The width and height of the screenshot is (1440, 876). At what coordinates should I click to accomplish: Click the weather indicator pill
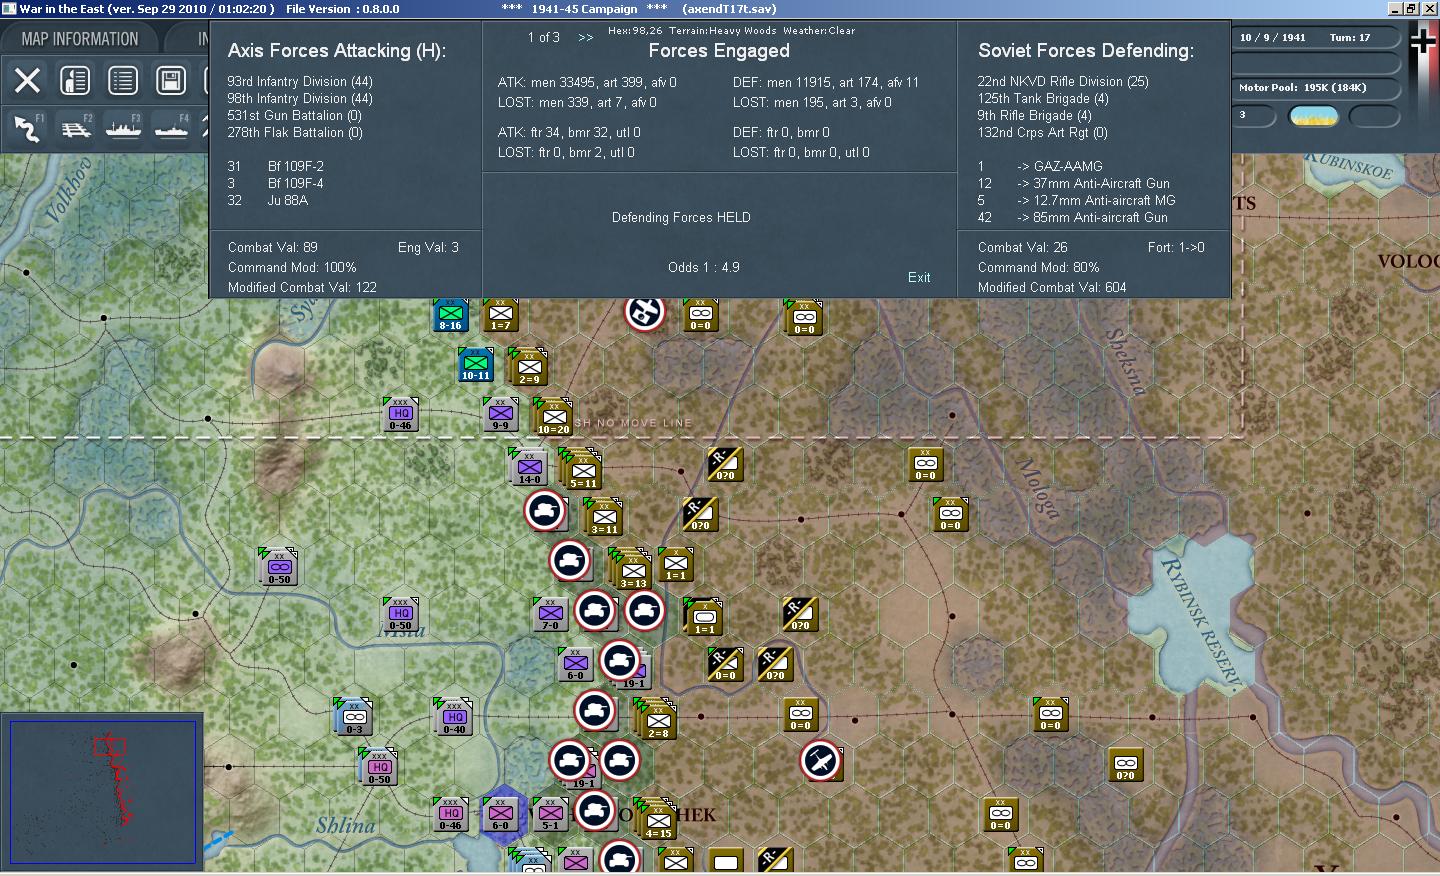[1315, 116]
